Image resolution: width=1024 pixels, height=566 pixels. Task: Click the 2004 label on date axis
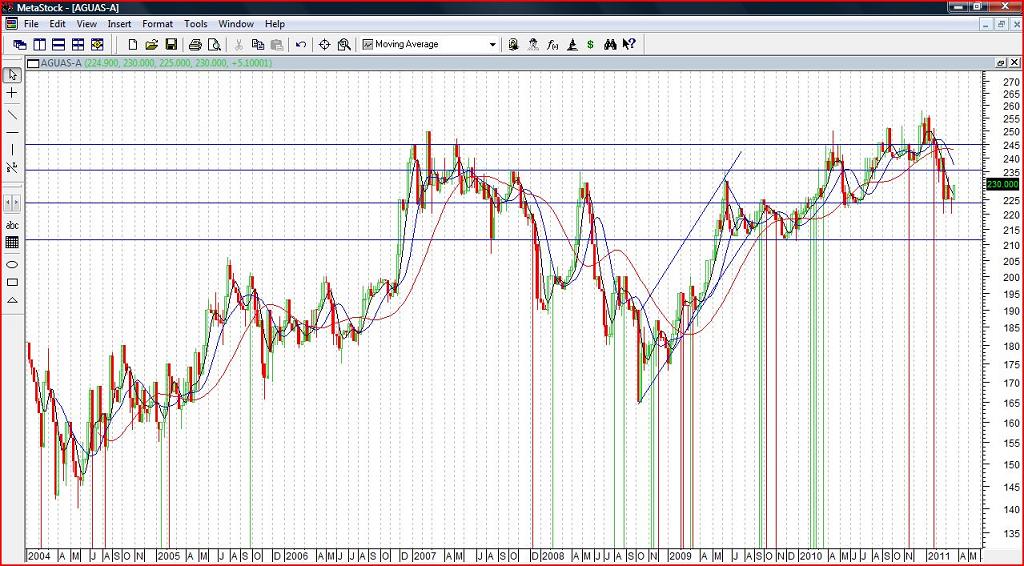tap(39, 556)
